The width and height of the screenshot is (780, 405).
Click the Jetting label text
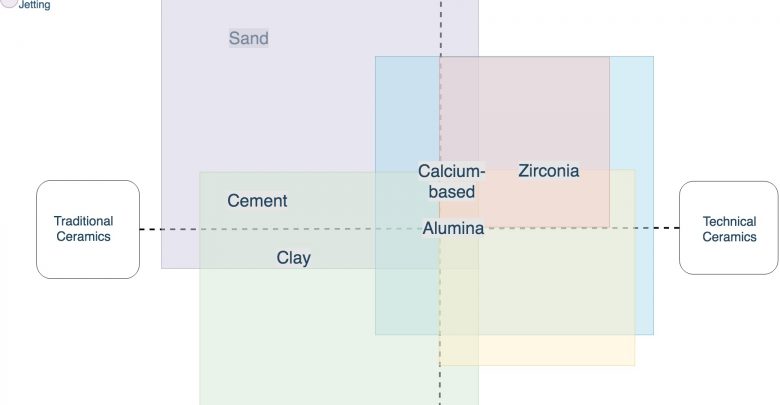click(x=35, y=5)
